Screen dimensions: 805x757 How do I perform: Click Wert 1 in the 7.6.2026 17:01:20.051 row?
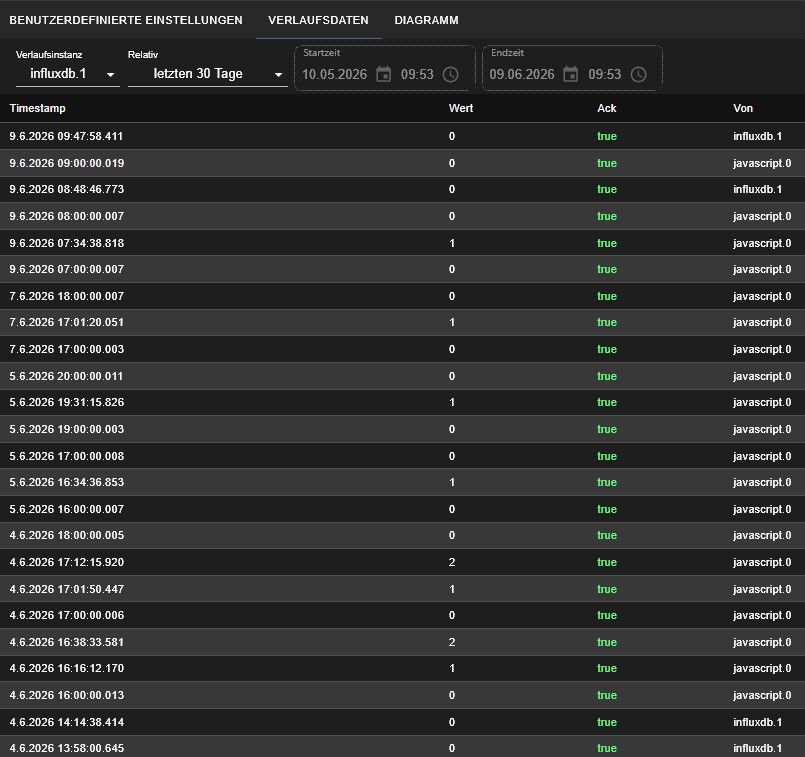click(452, 322)
